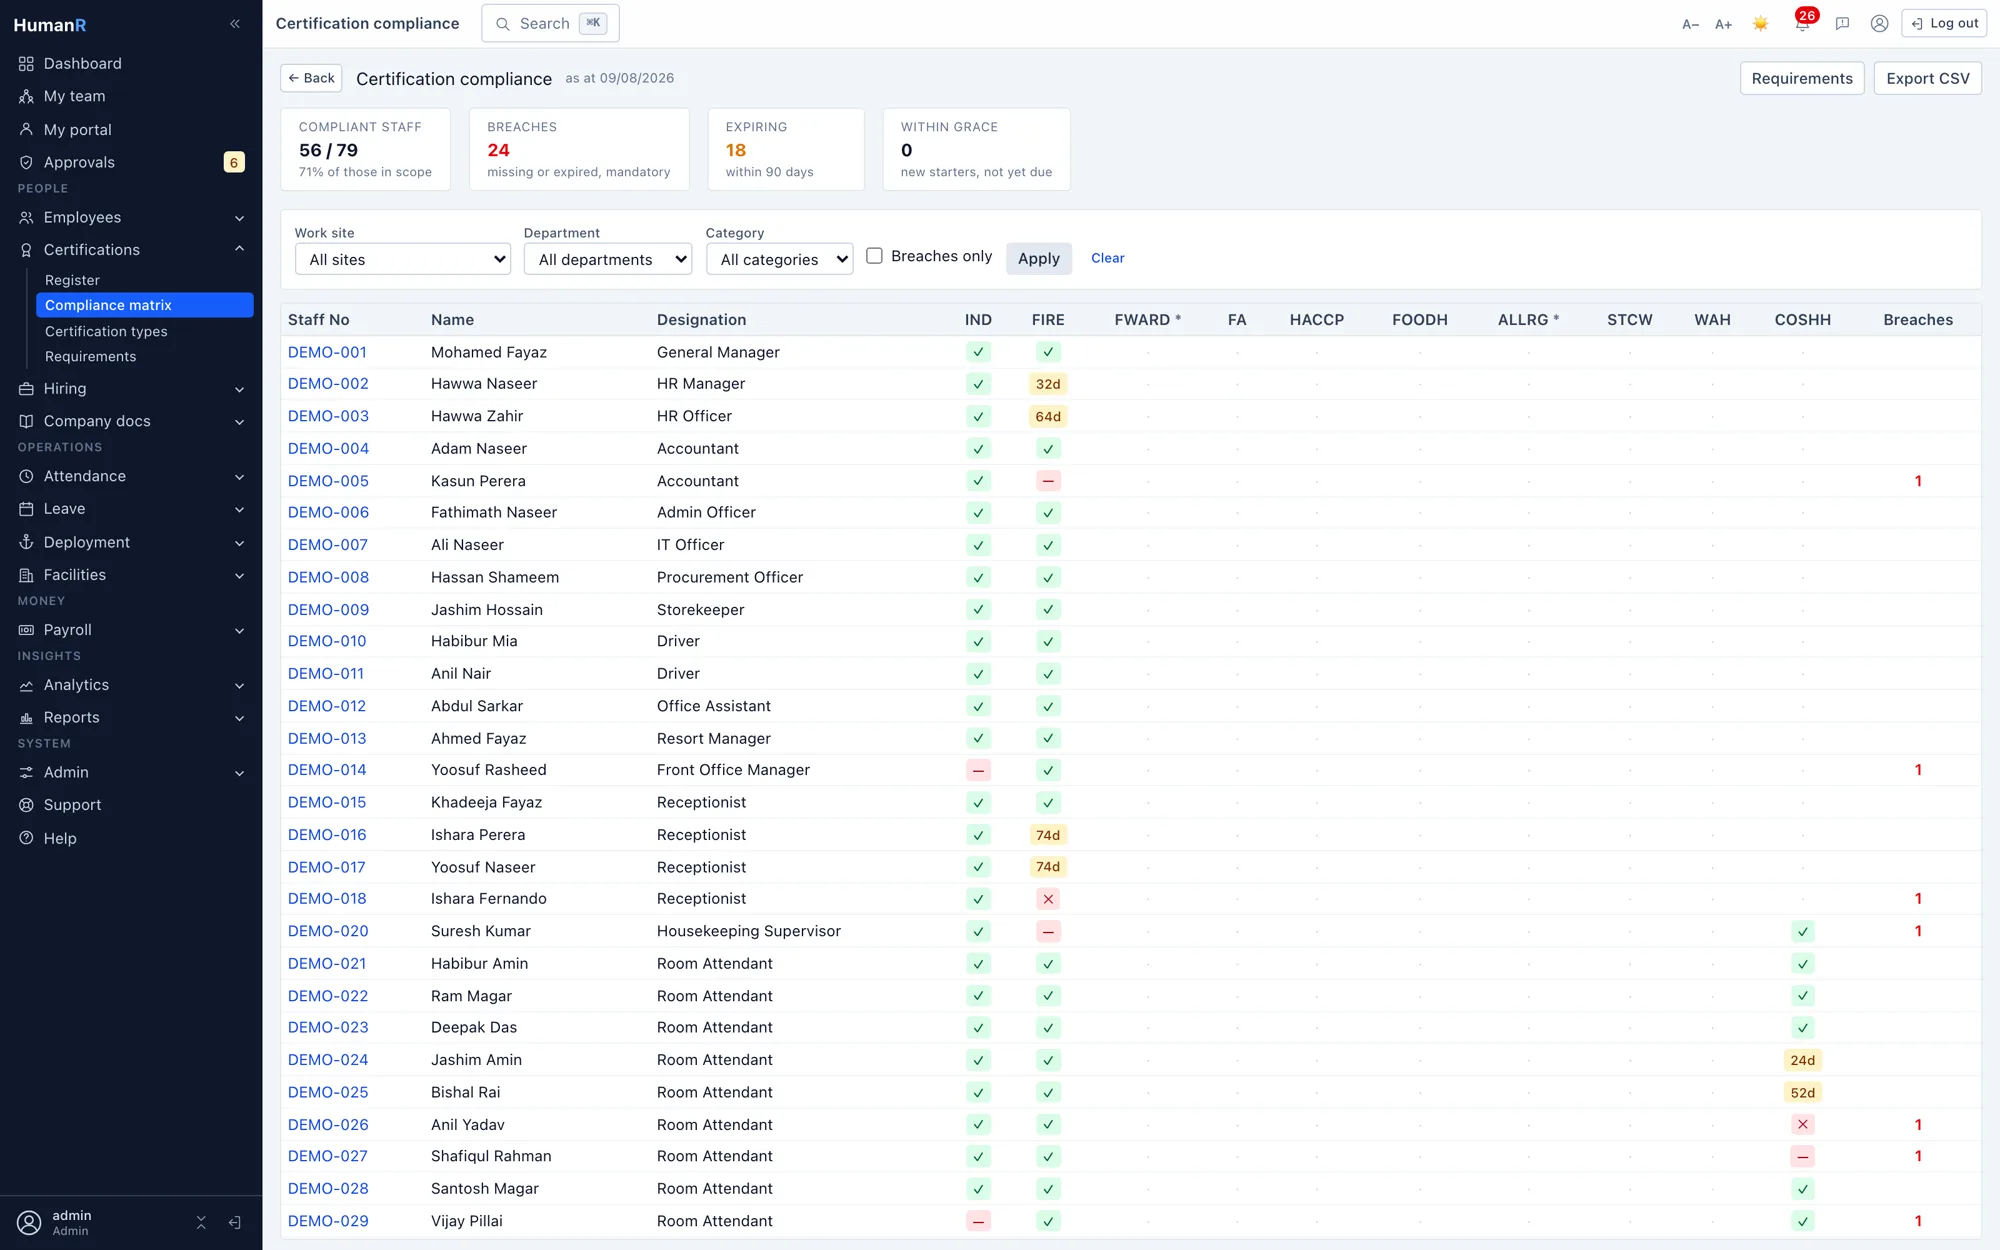Click the sidebar bottom logout arrow icon
The image size is (2000, 1250).
tap(235, 1222)
